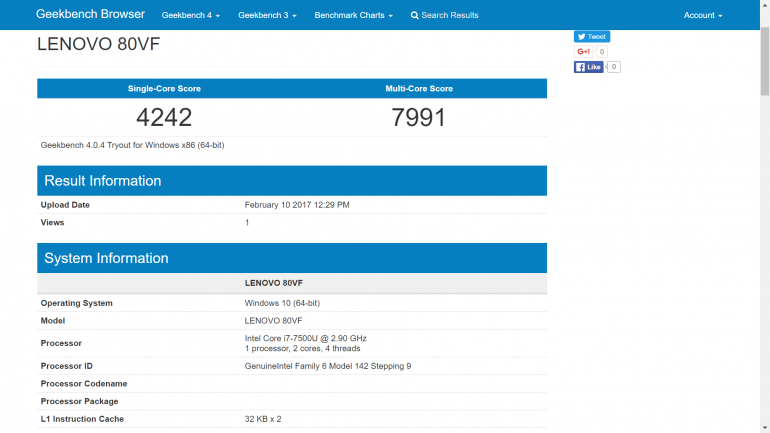Click the Single-Core Score header

click(164, 88)
